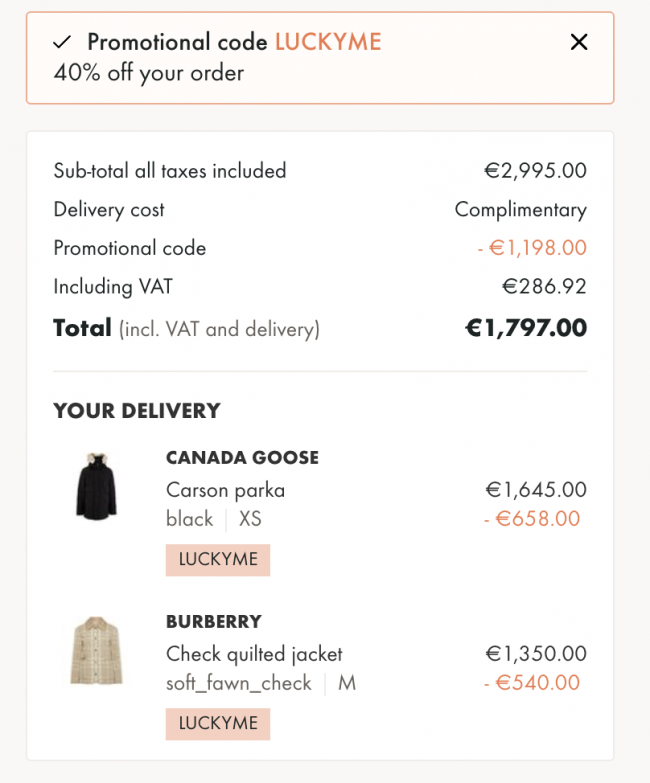
Task: Click the orange LUCKYME code in banner
Action: (x=328, y=42)
